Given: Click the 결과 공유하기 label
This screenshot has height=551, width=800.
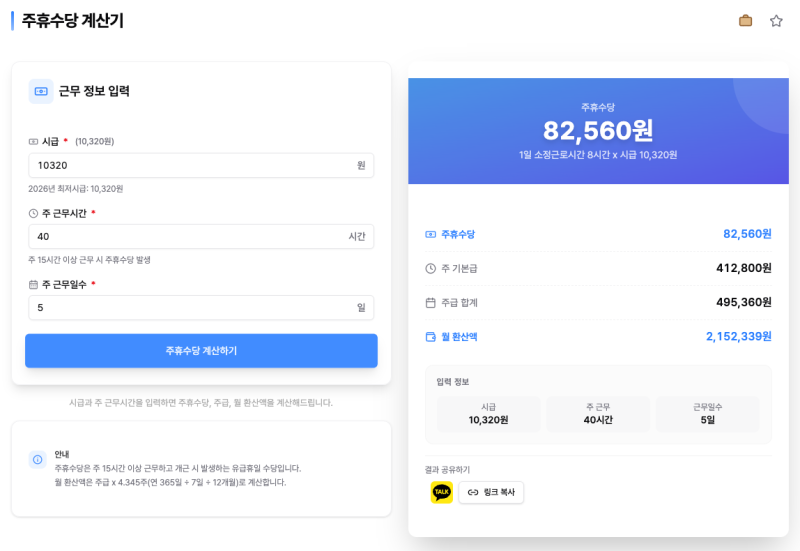Looking at the screenshot, I should pyautogui.click(x=447, y=469).
